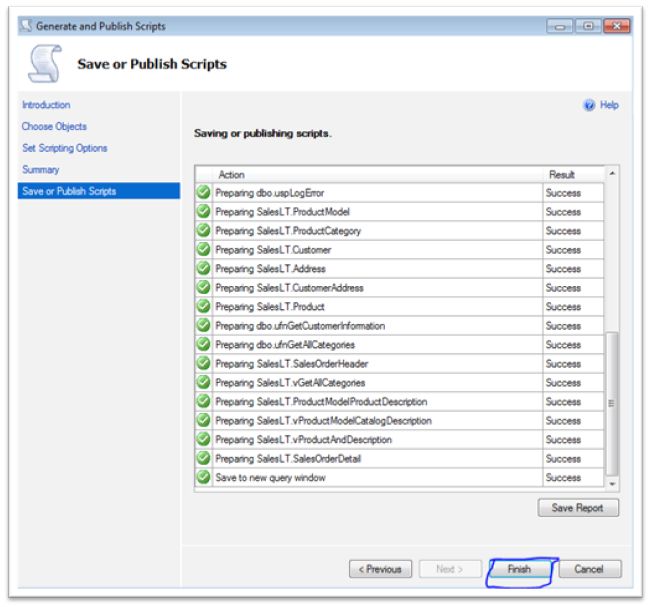The image size is (650, 607).
Task: Click the Success result for SalesLT.Customer
Action: pos(563,250)
